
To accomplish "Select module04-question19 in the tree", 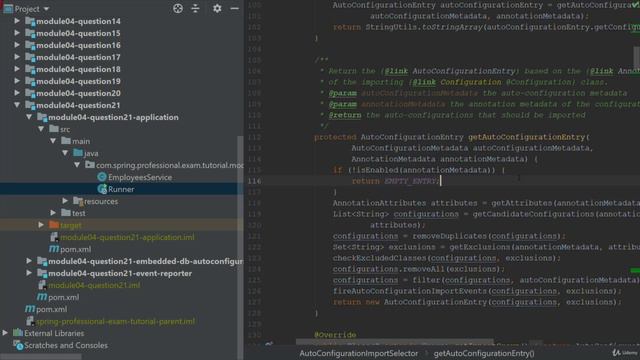I will point(78,81).
